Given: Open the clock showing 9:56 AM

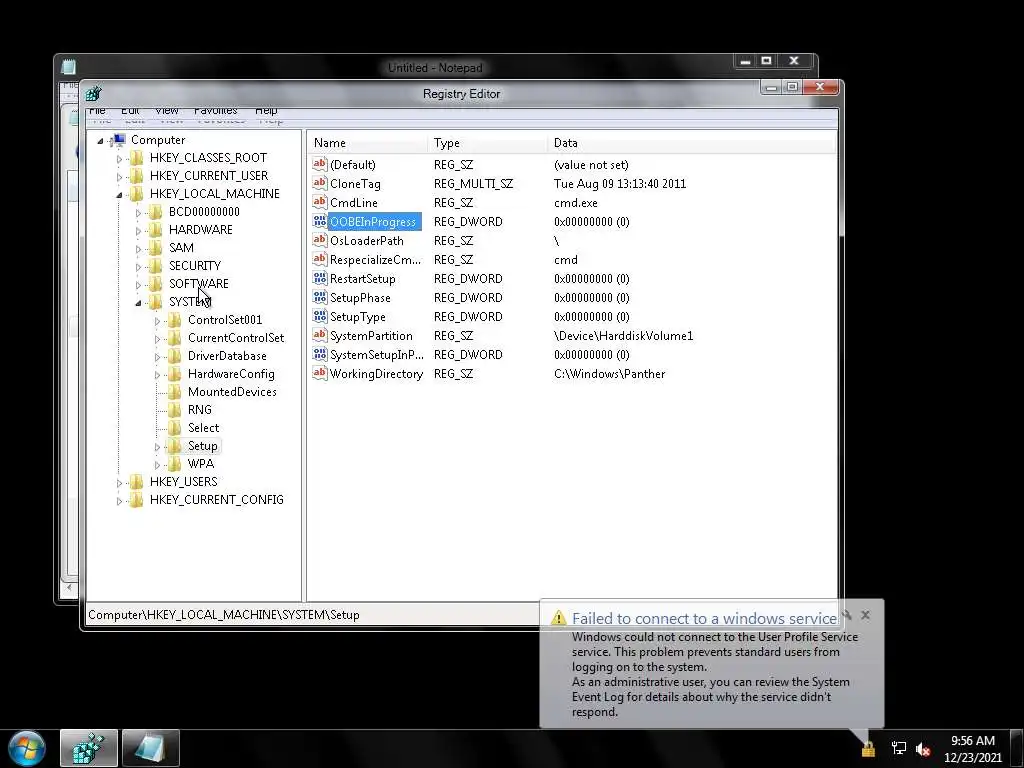Looking at the screenshot, I should [972, 748].
